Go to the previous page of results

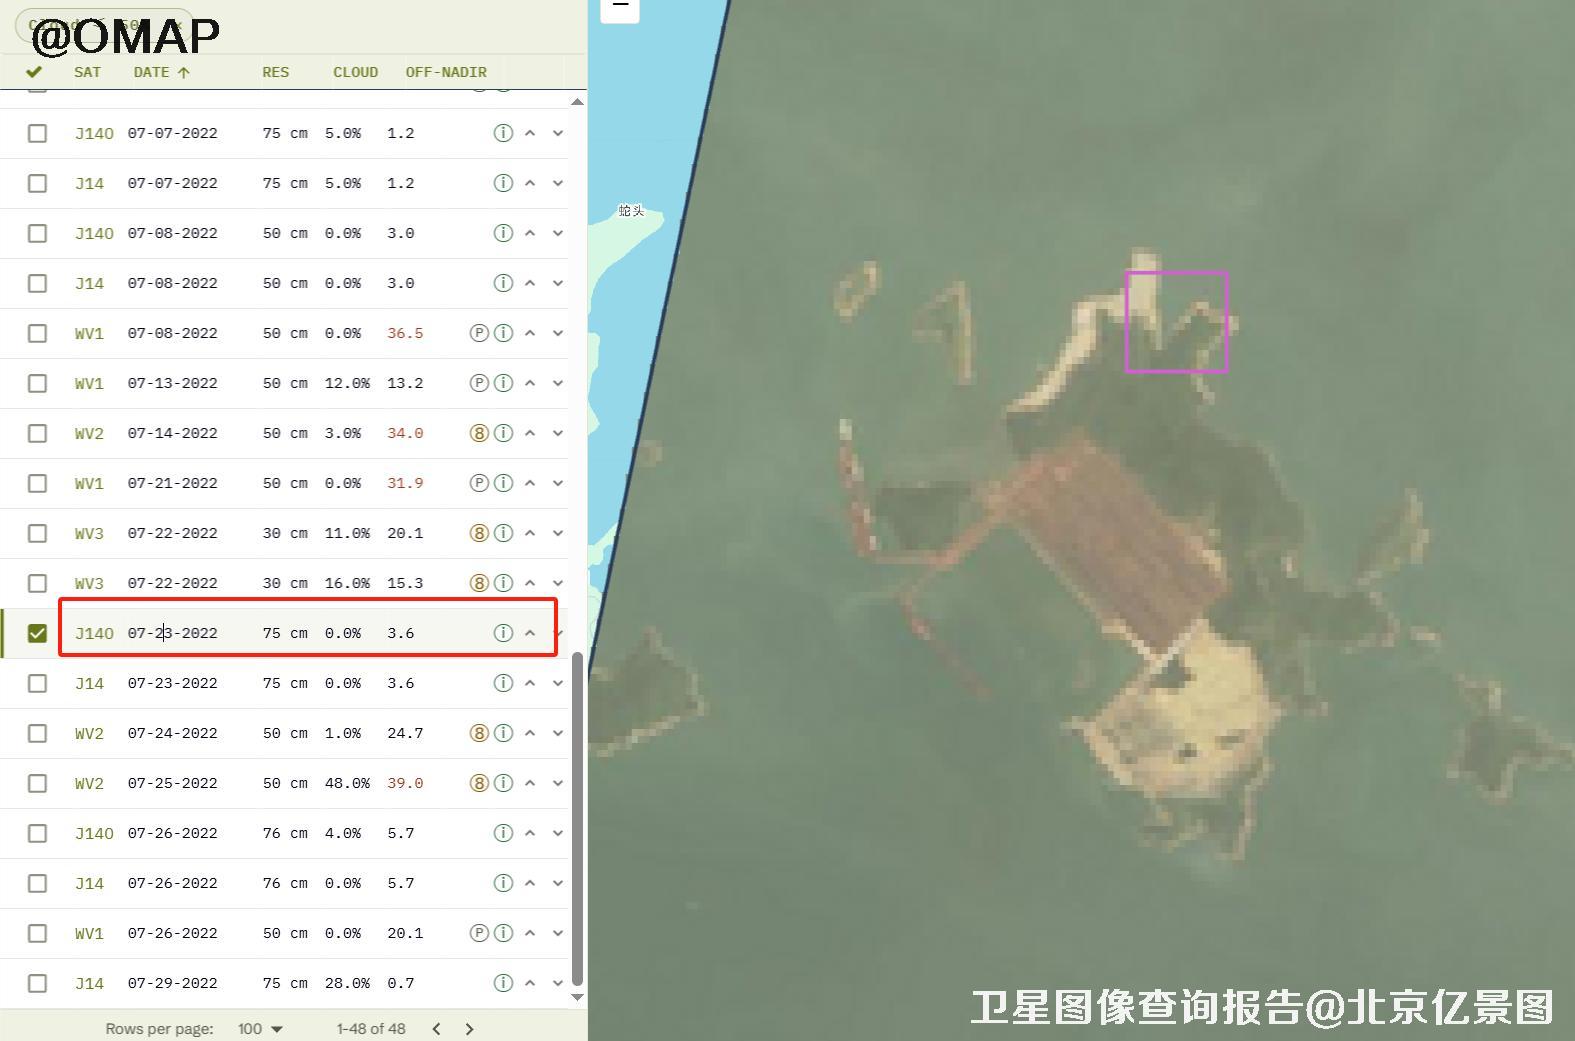tap(436, 1029)
